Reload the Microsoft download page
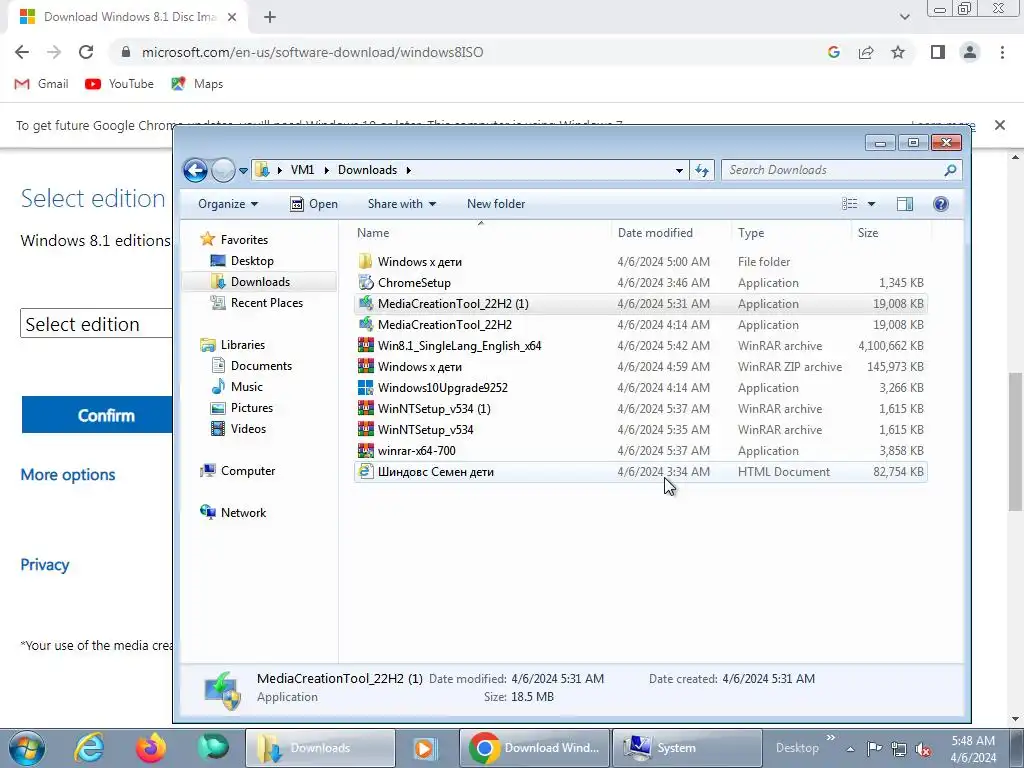The width and height of the screenshot is (1024, 768). (x=86, y=52)
